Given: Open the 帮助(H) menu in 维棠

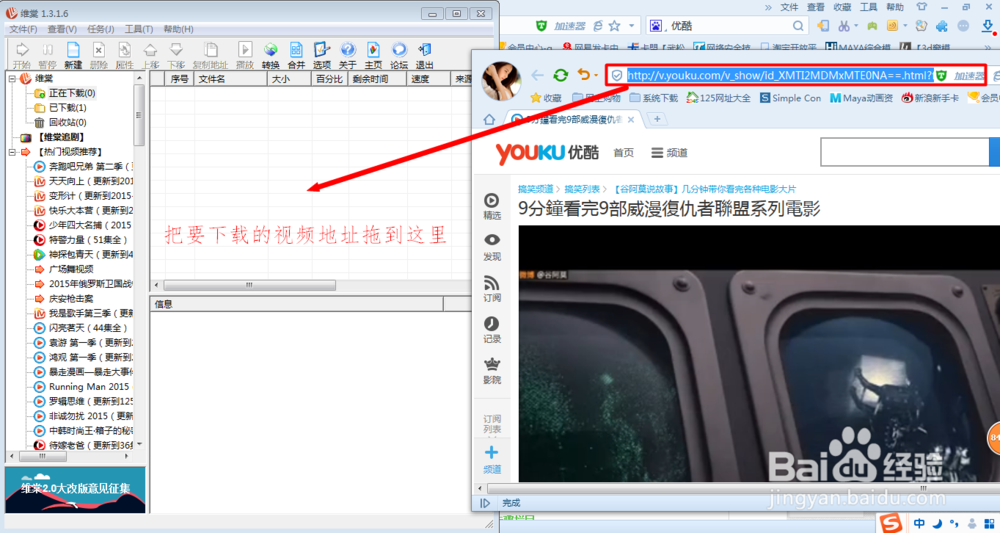Looking at the screenshot, I should coord(179,29).
